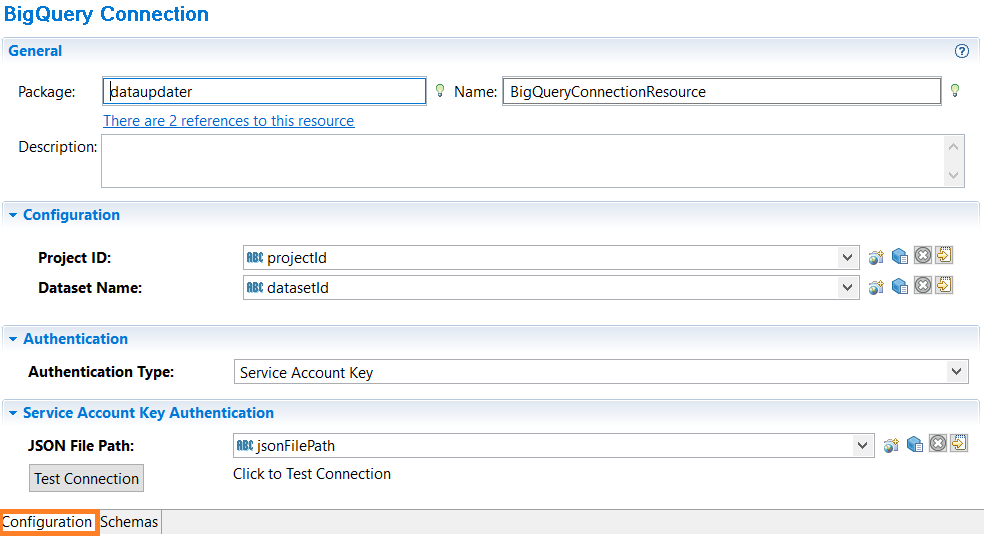Viewport: 984px width, 536px height.
Task: Click the notepad arrow icon beside Project ID
Action: pyautogui.click(x=944, y=255)
